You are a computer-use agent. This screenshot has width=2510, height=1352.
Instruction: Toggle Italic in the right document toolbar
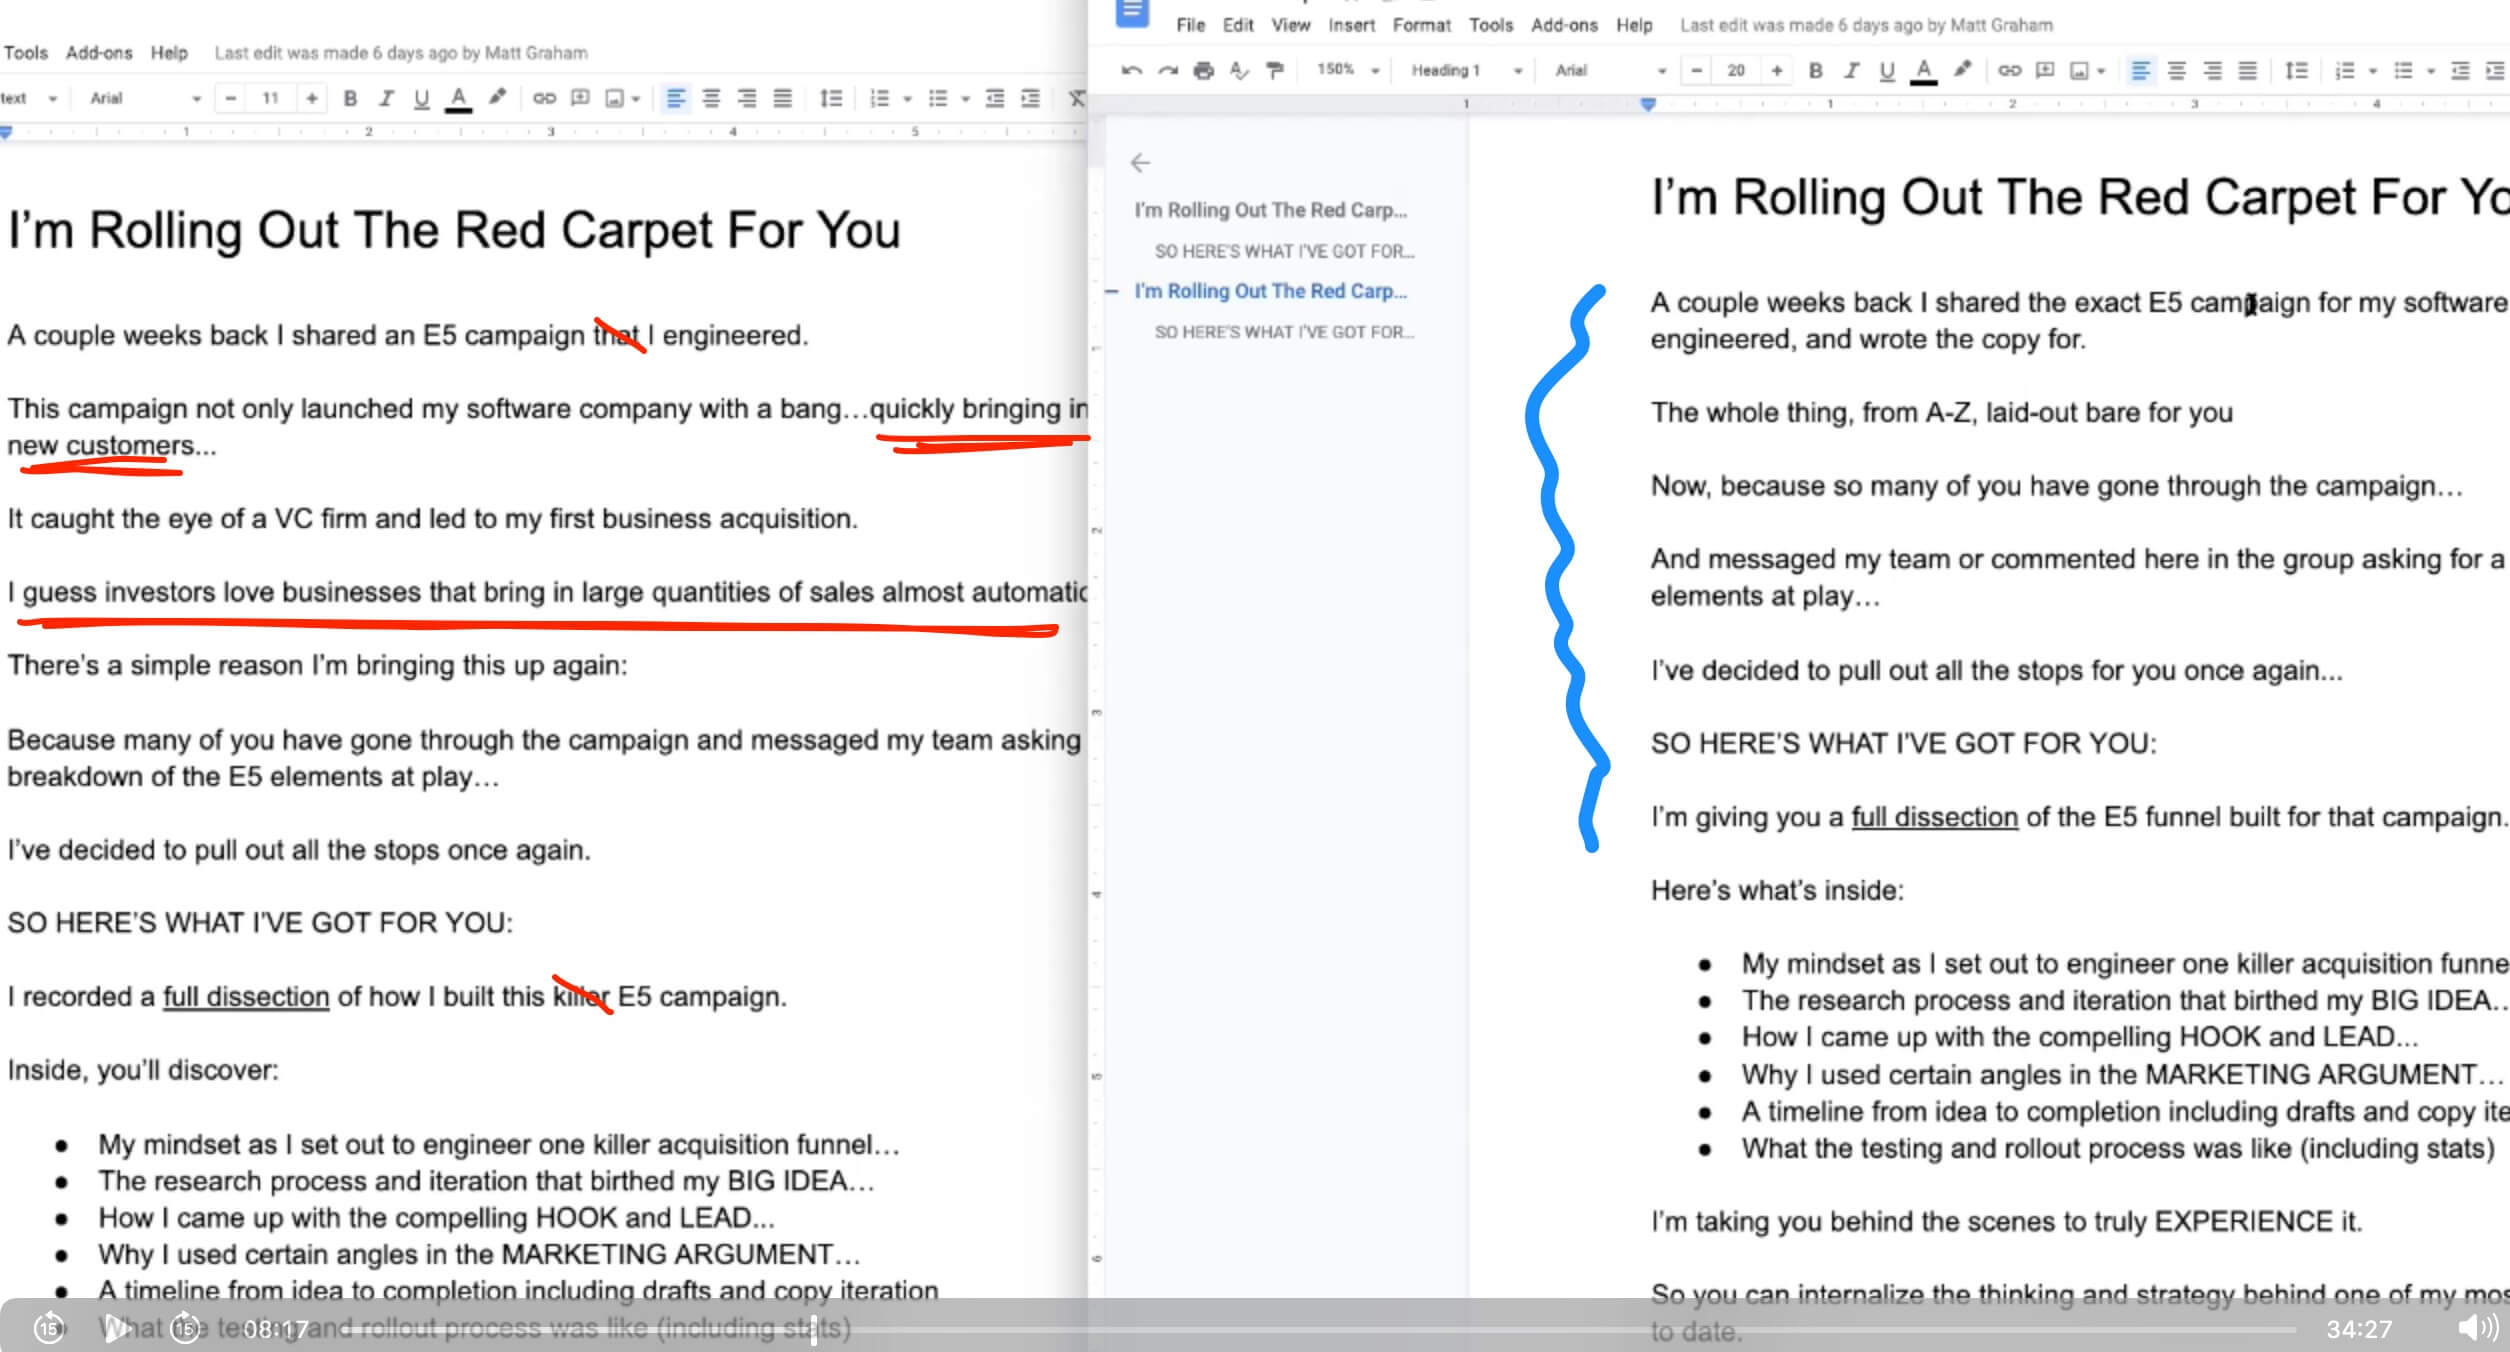click(1851, 70)
